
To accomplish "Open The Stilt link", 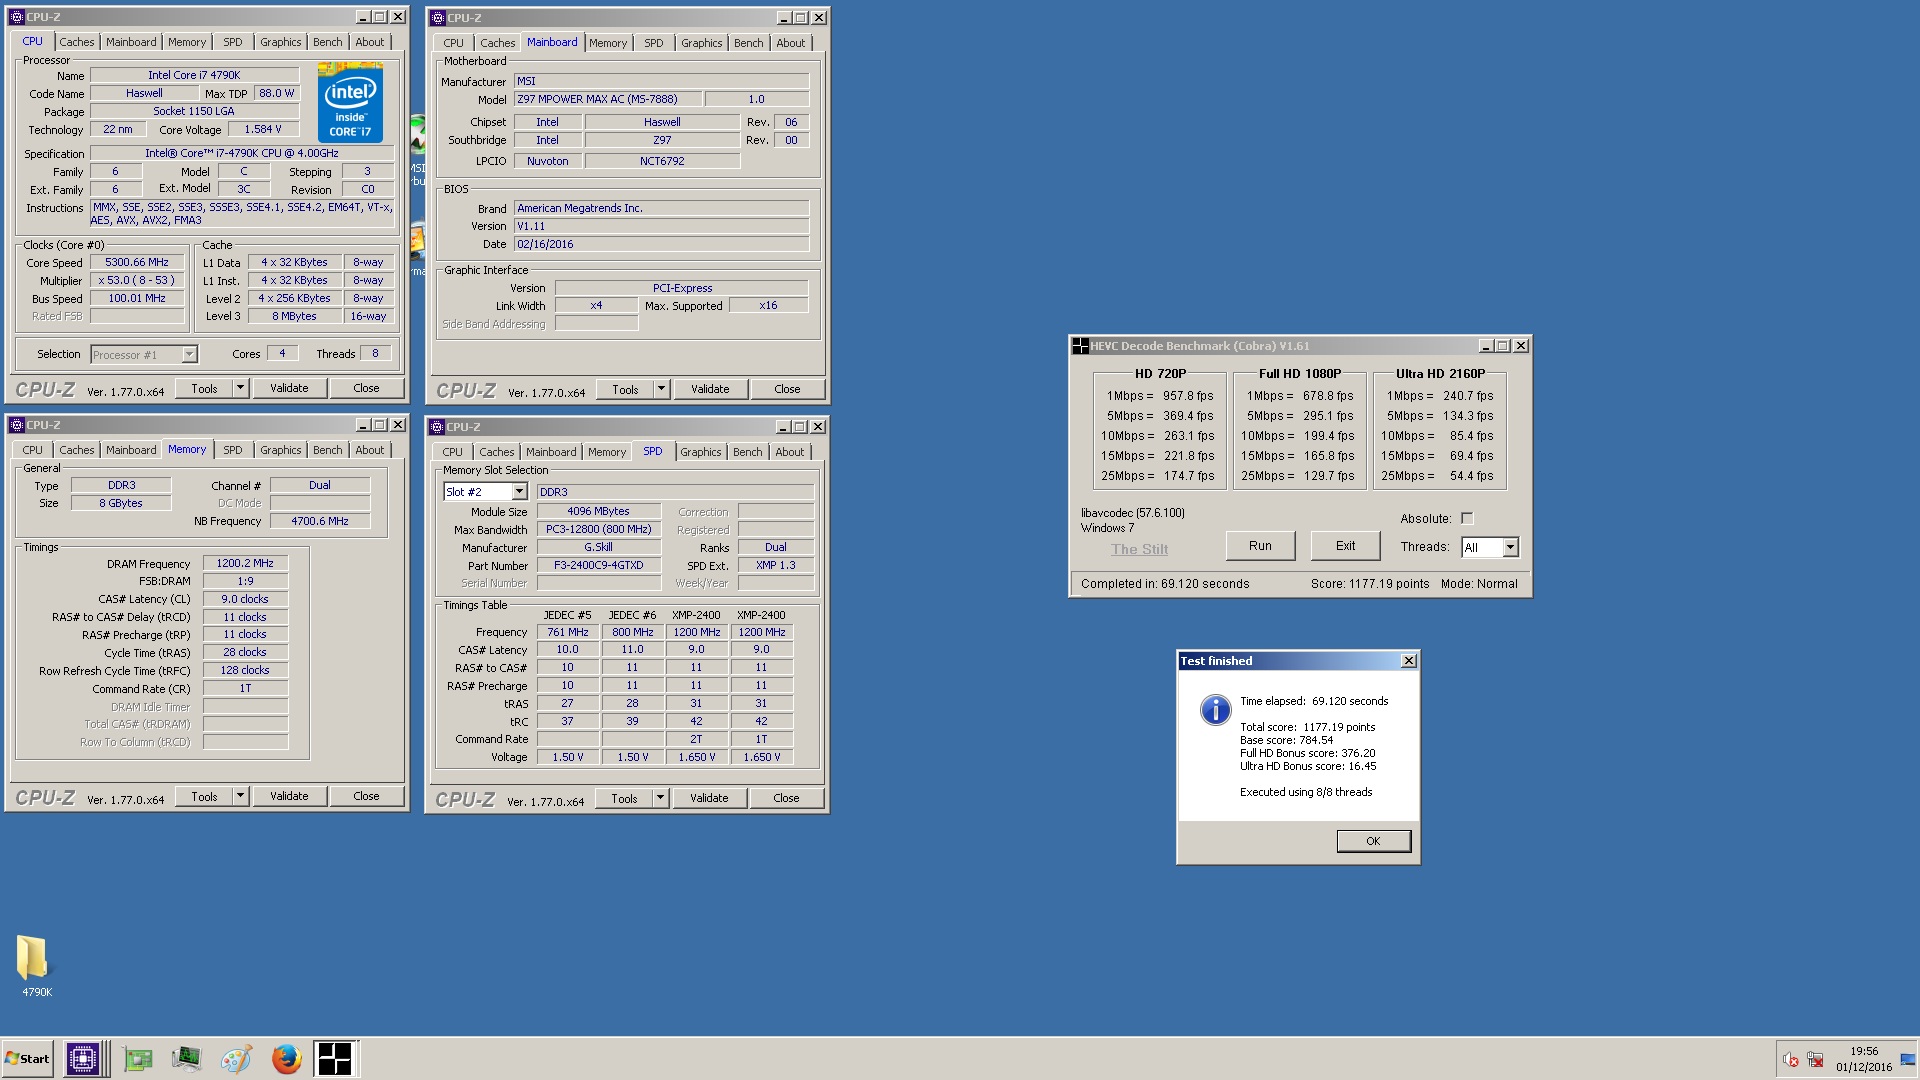I will coord(1139,549).
